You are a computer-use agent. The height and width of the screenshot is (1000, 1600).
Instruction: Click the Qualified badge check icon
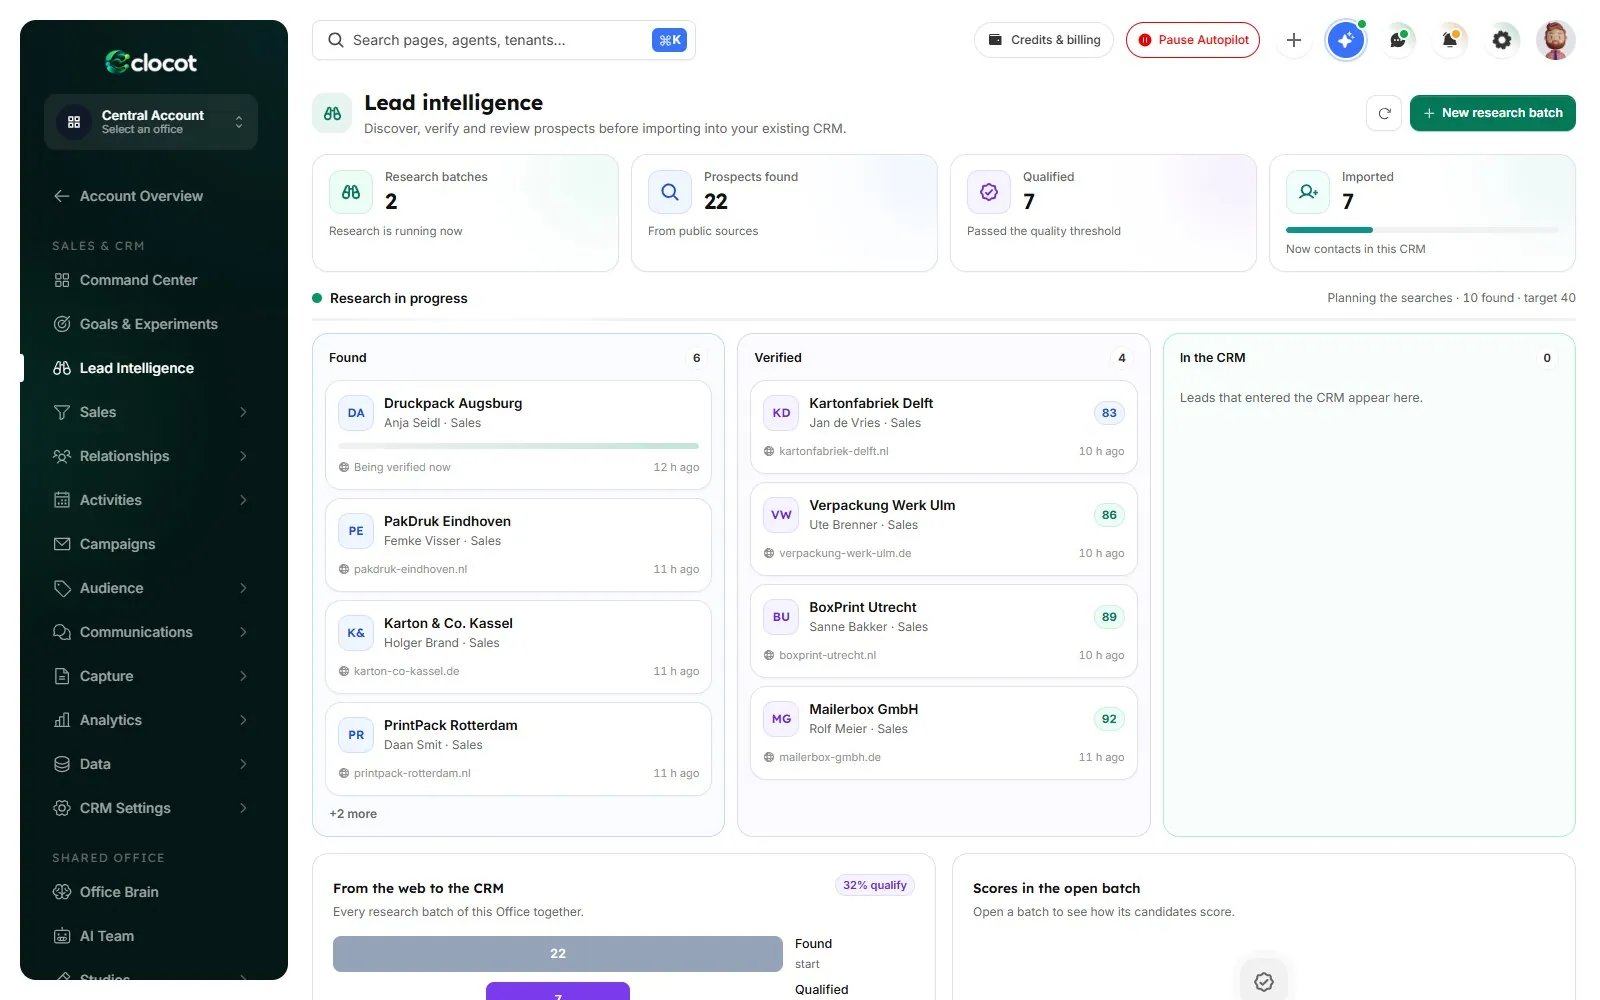[989, 192]
